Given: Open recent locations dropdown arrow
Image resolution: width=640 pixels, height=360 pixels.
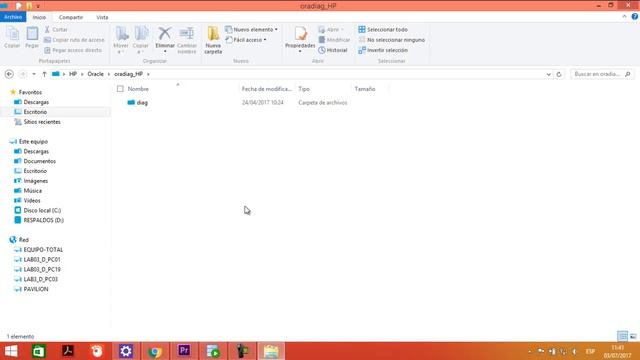Looking at the screenshot, I should pyautogui.click(x=34, y=74).
